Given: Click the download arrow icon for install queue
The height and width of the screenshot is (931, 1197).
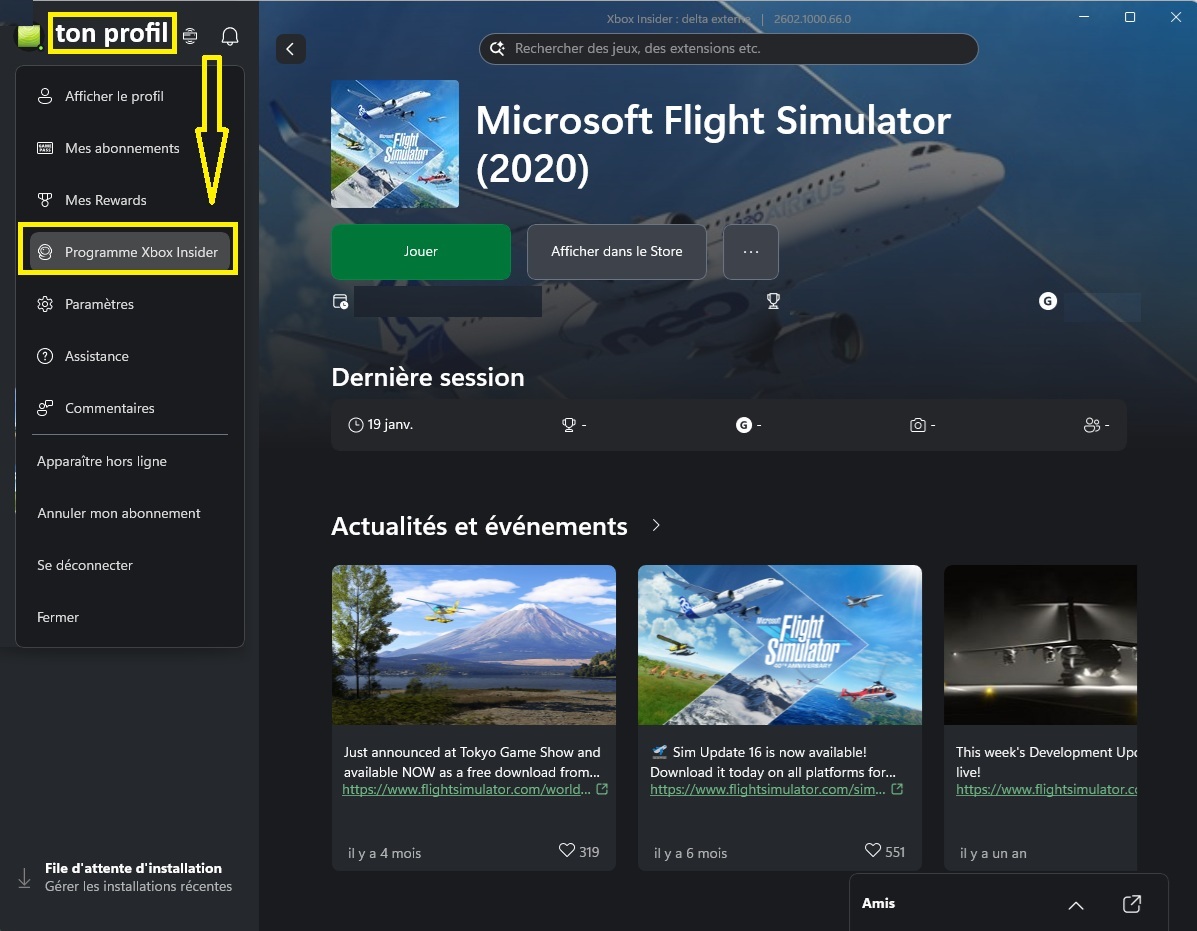Looking at the screenshot, I should [24, 878].
